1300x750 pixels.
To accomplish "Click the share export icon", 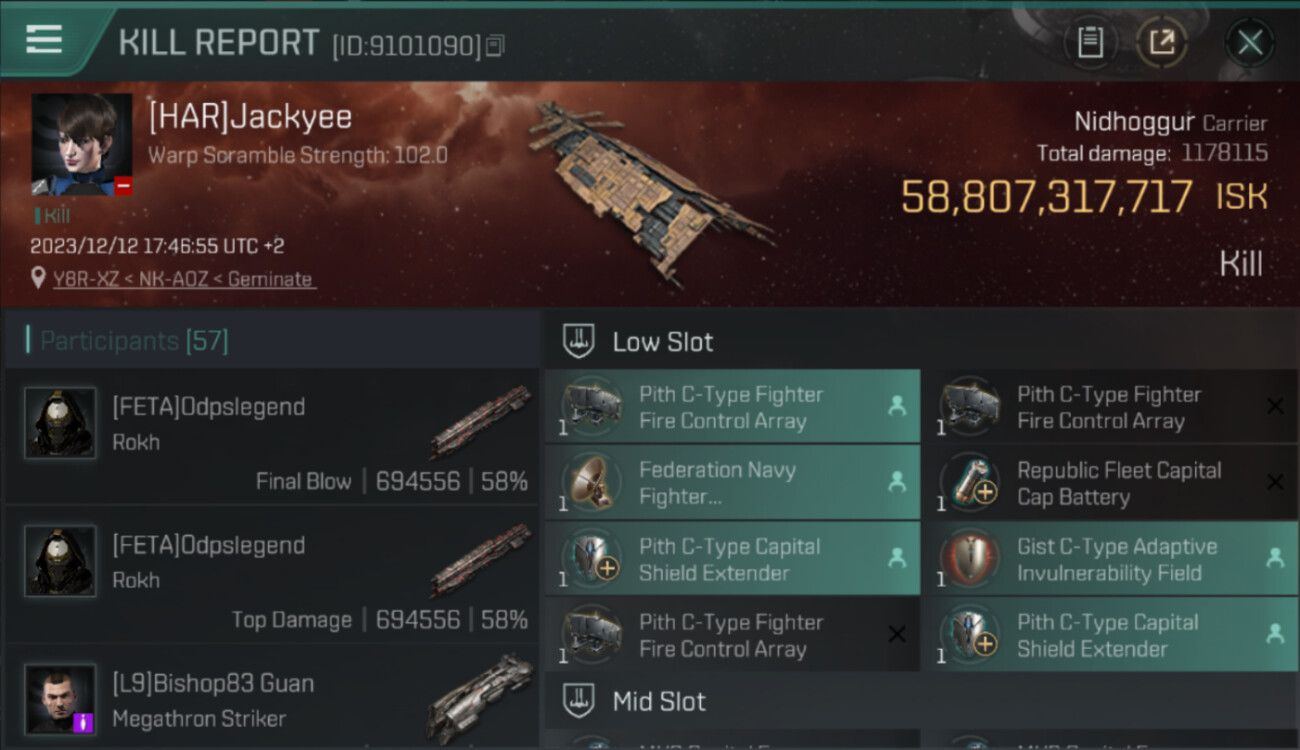I will pyautogui.click(x=1161, y=42).
